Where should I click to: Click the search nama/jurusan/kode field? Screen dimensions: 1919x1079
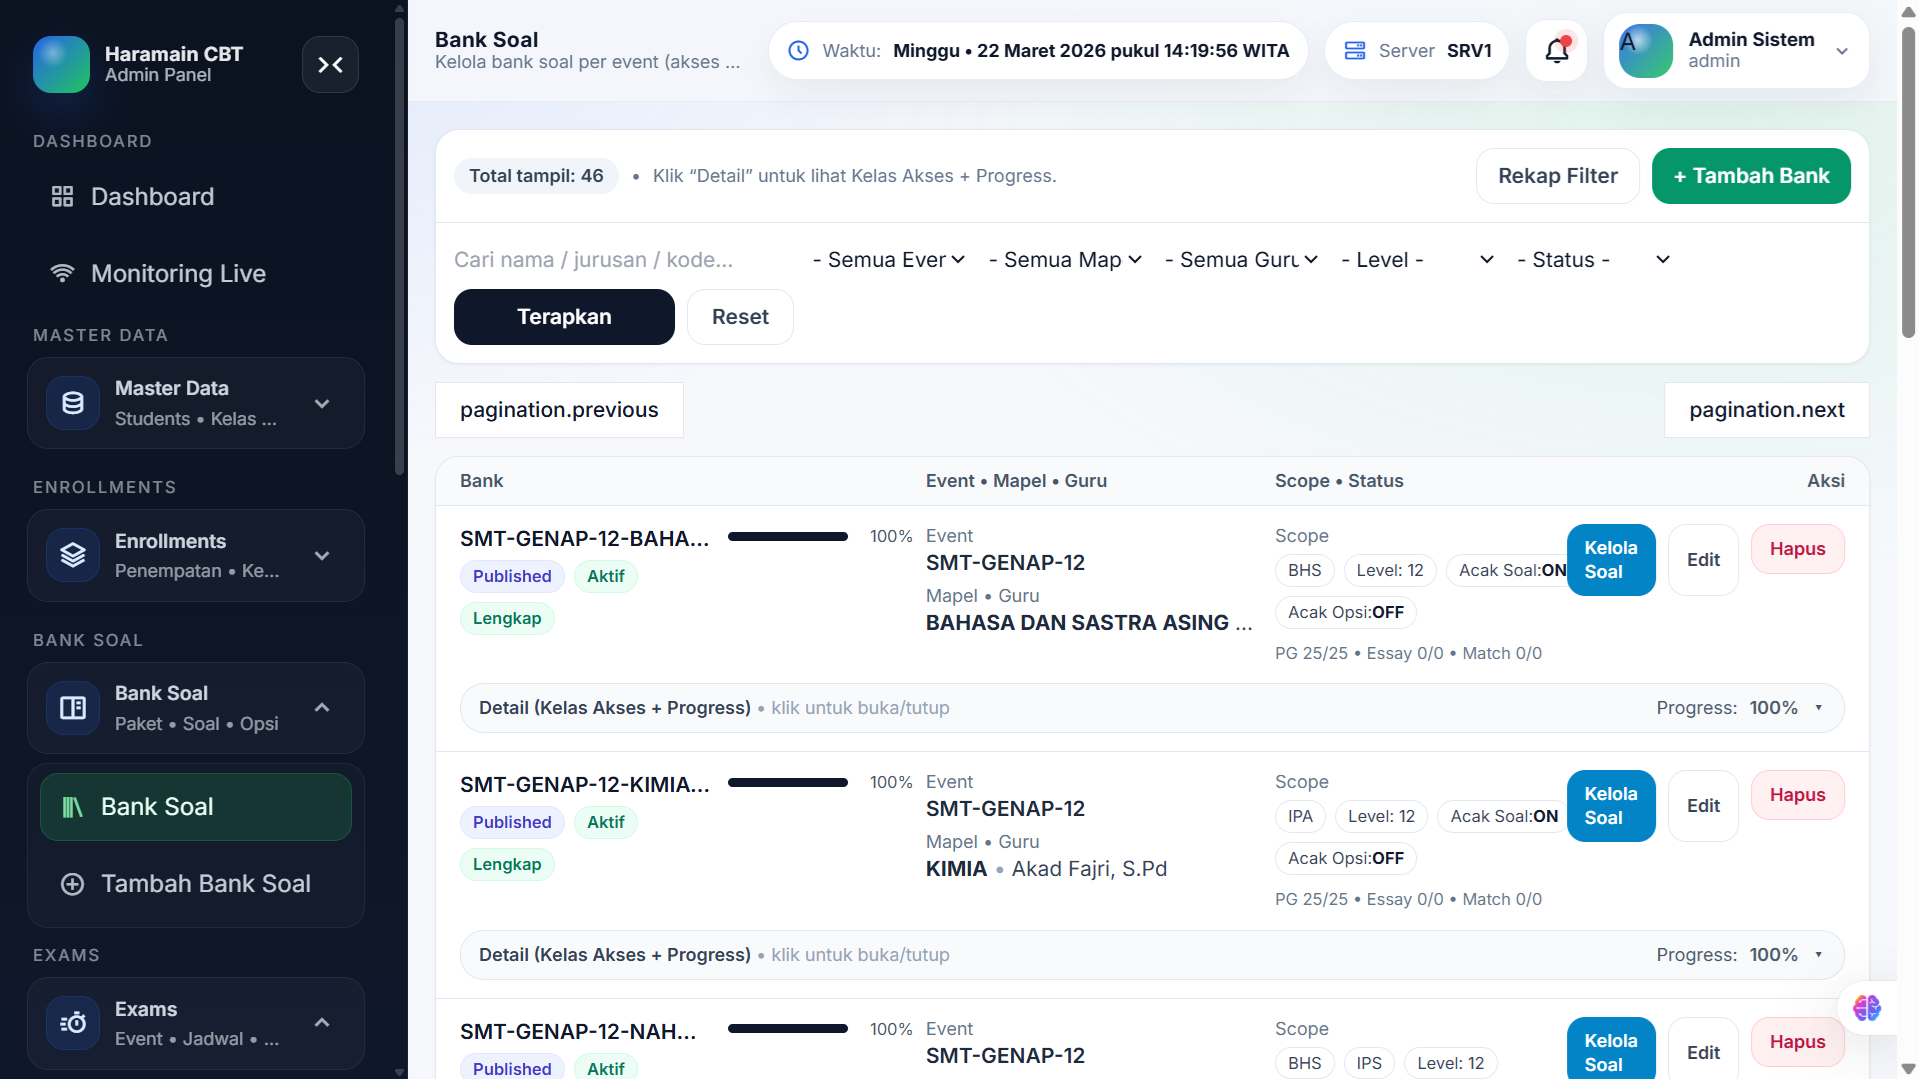click(x=622, y=260)
